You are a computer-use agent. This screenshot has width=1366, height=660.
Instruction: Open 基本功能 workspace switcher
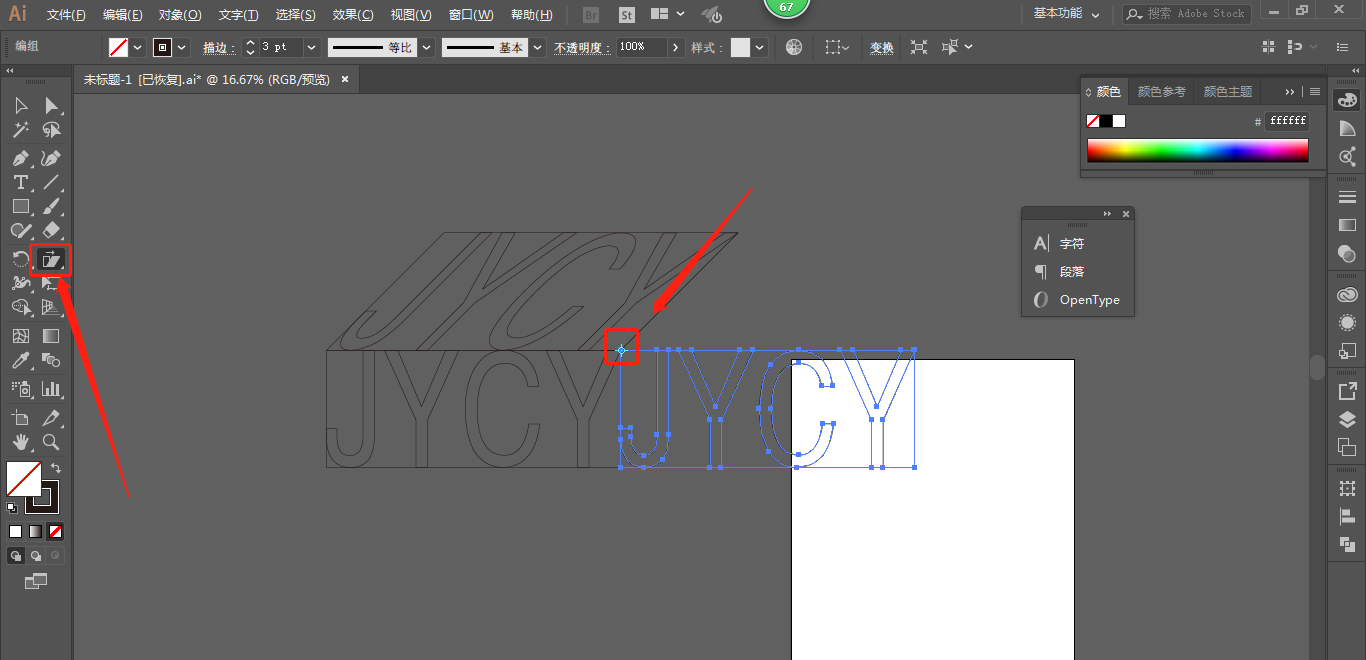[1066, 14]
